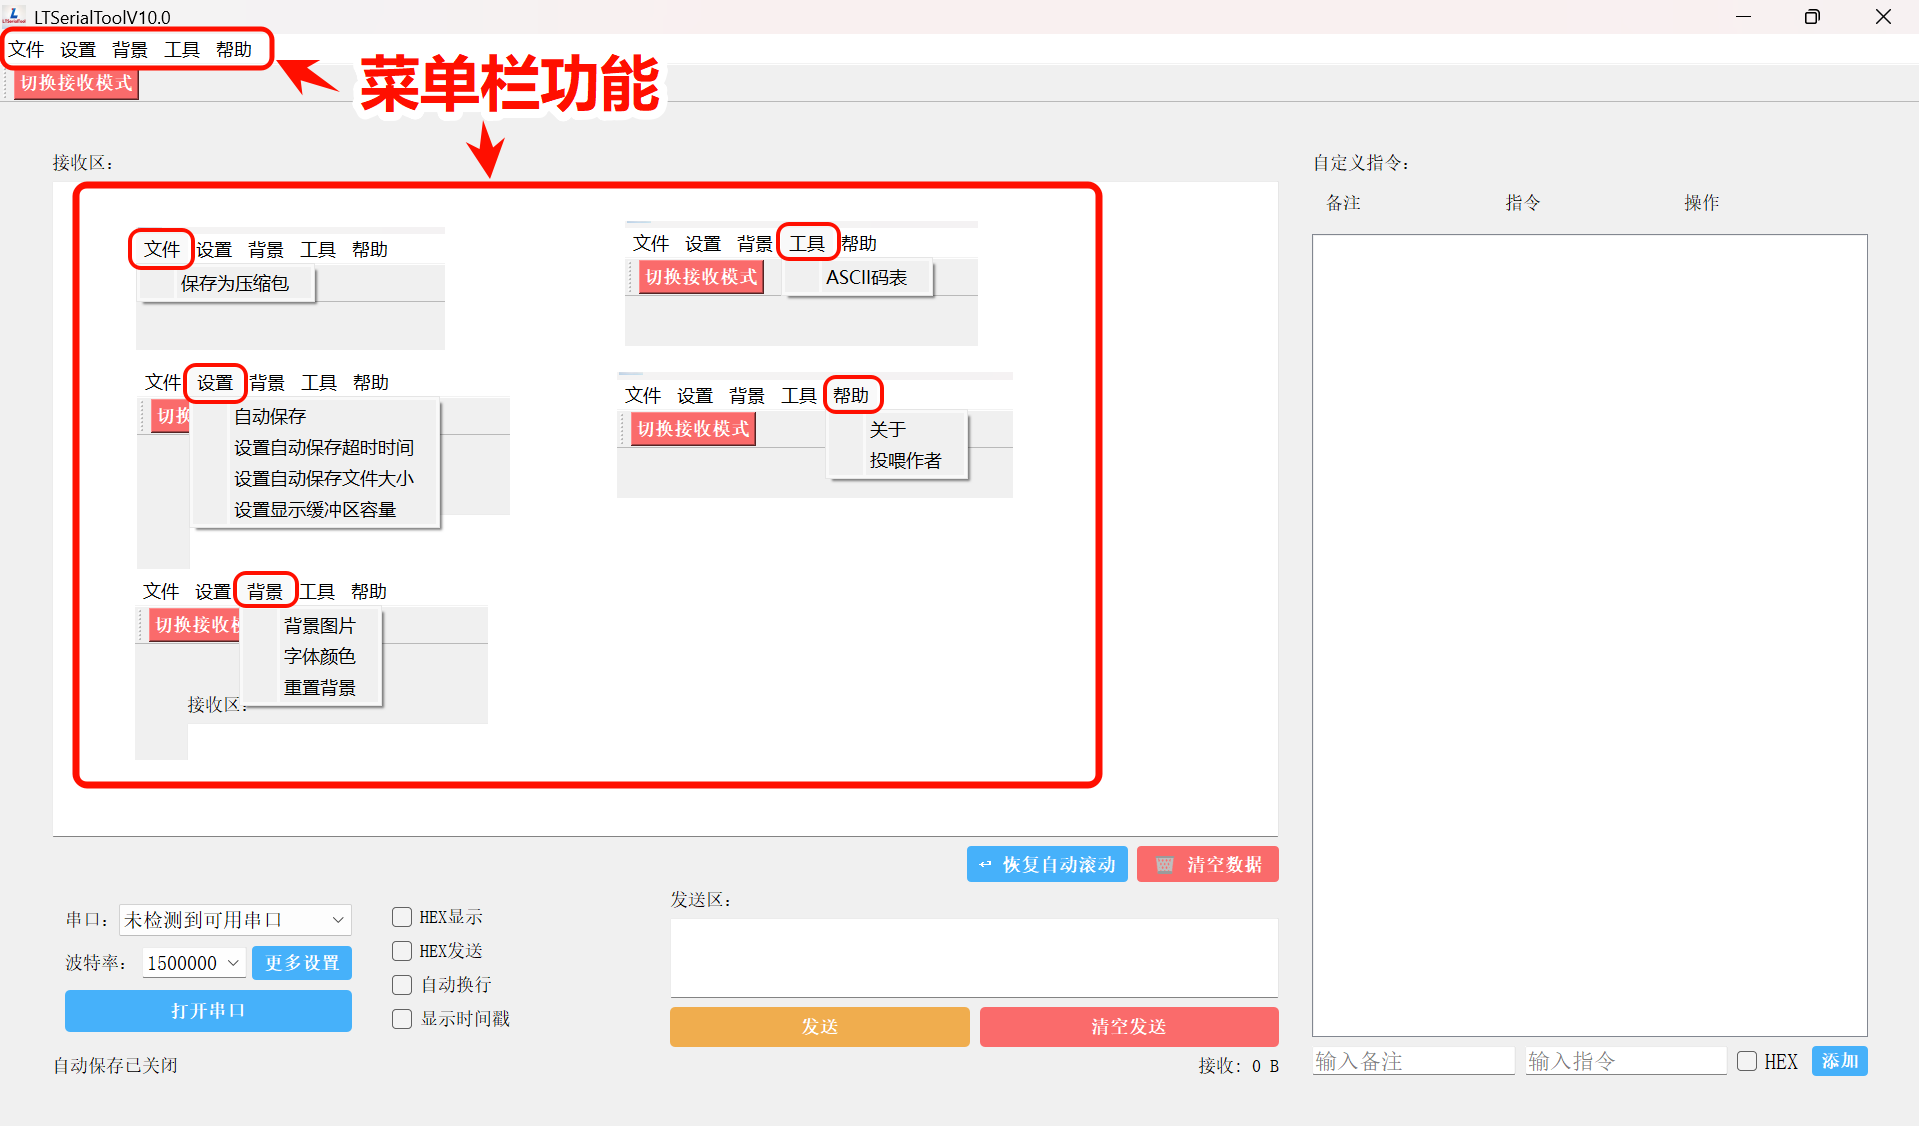1919x1126 pixels.
Task: Open the 文件 menu
Action: 26,49
